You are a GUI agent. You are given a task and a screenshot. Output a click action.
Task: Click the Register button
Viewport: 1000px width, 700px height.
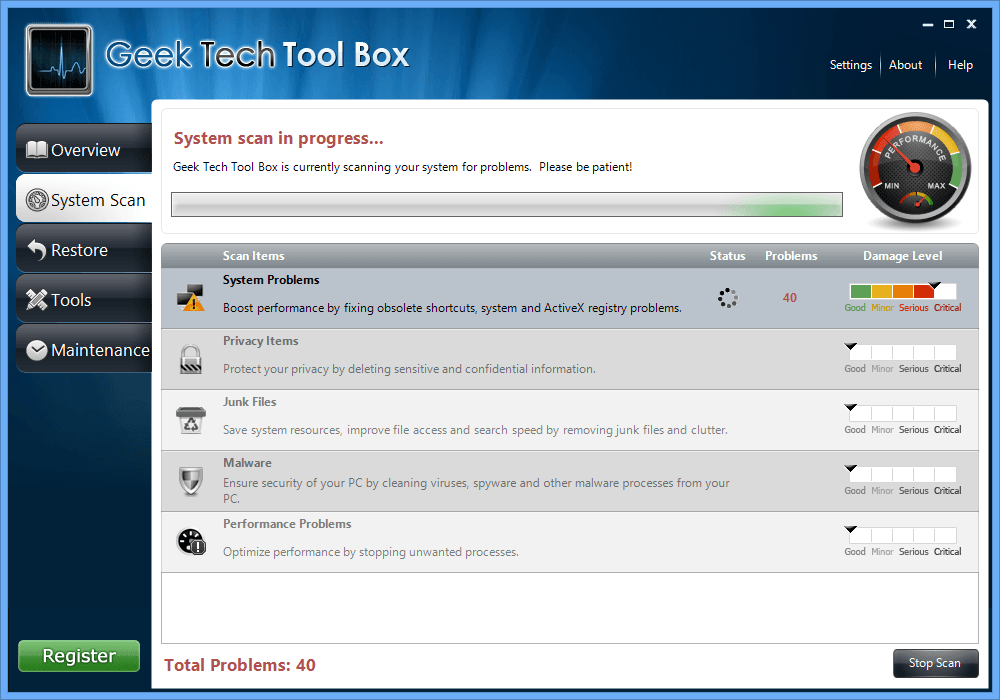click(x=78, y=656)
